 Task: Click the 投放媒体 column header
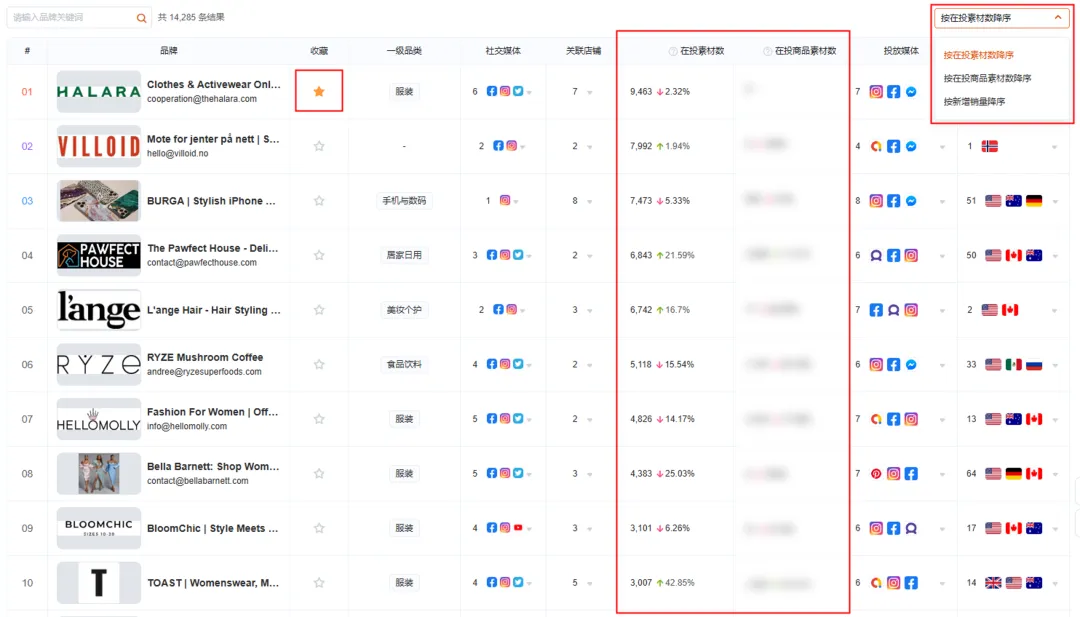(x=901, y=50)
